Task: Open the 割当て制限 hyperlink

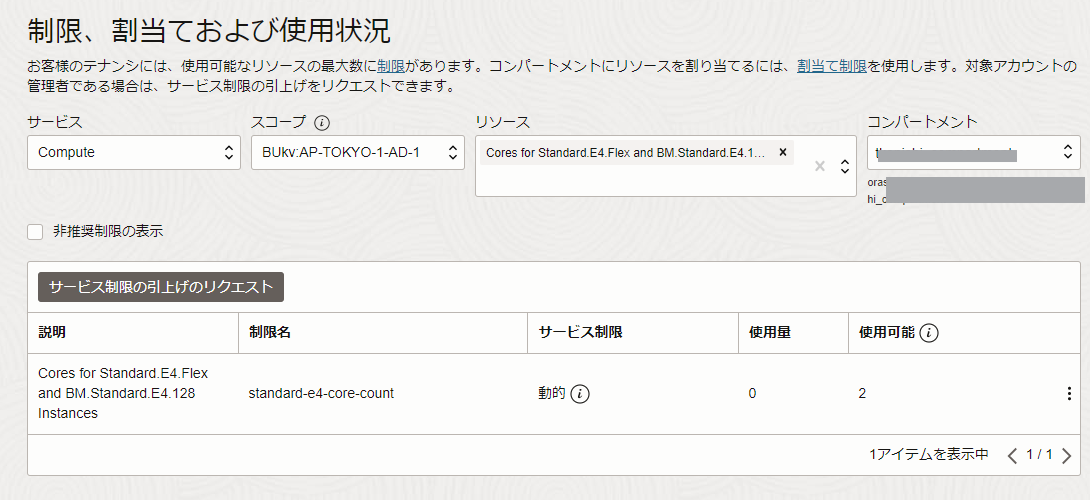Action: point(832,66)
